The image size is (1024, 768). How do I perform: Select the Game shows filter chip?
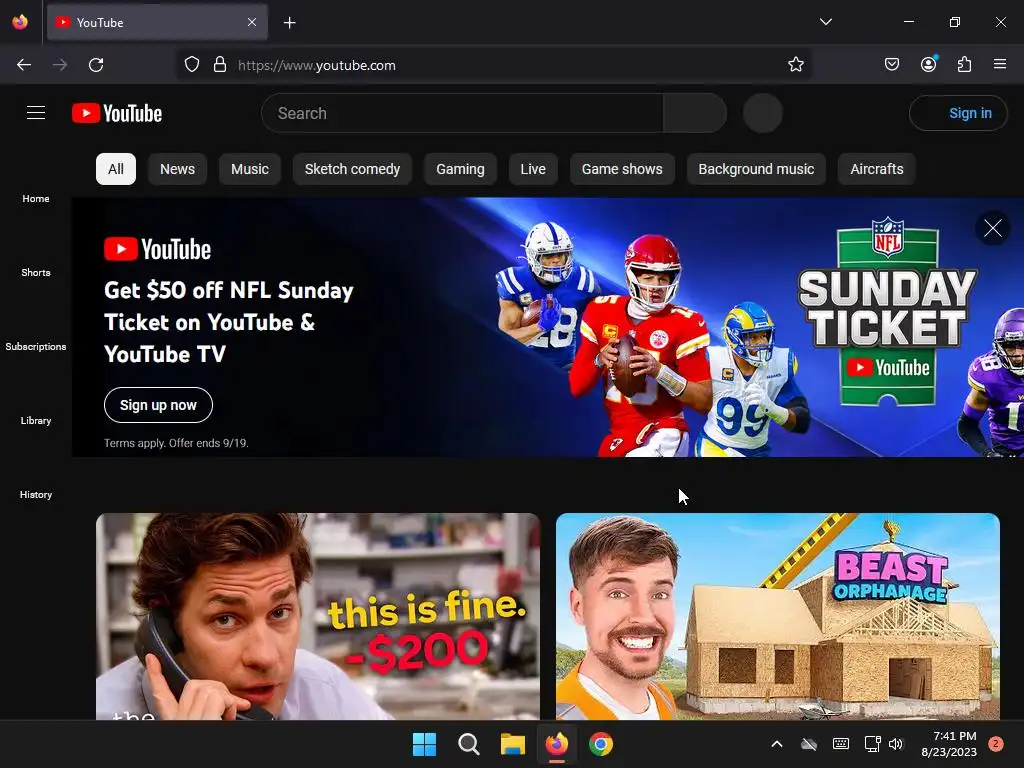click(622, 169)
